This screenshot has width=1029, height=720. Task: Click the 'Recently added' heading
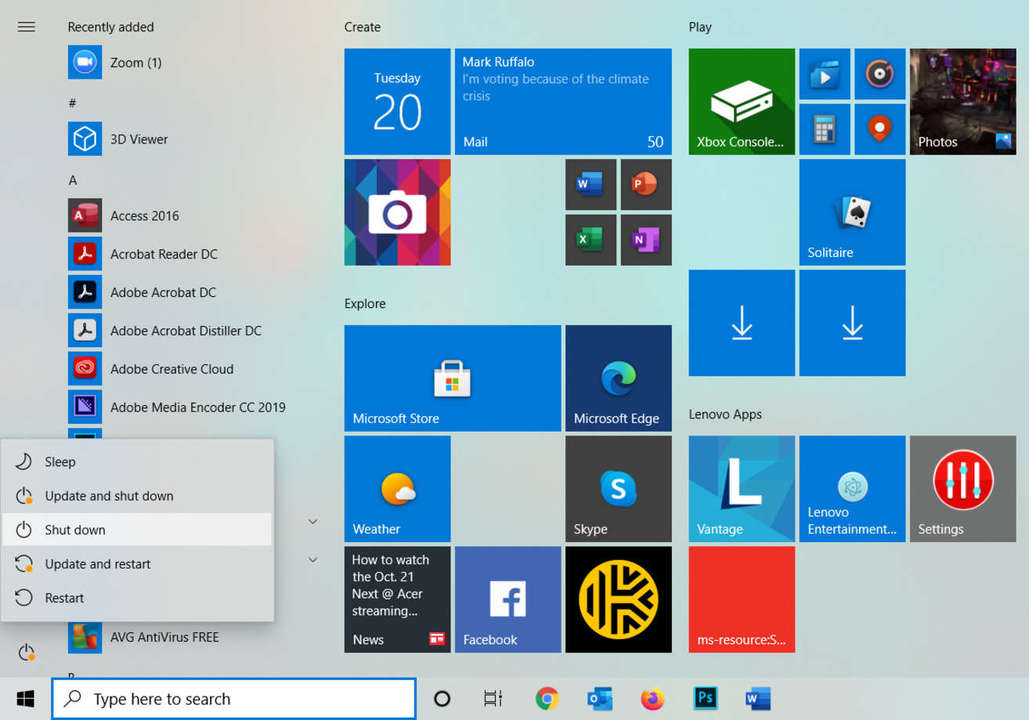click(111, 27)
